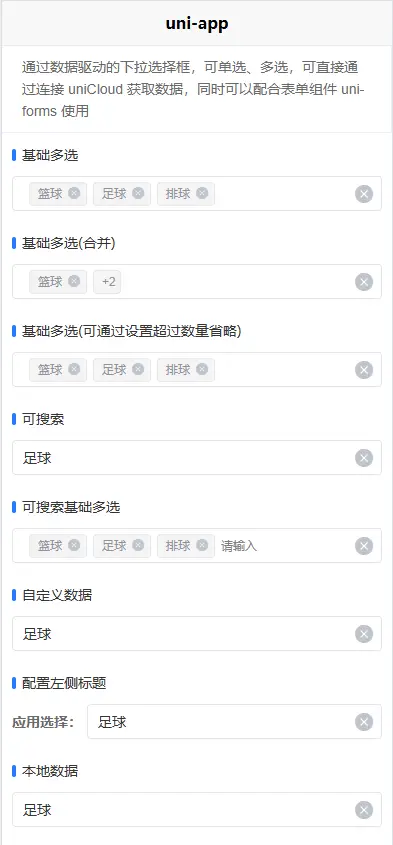
Task: Clear the 应用选择 selected value
Action: (364, 722)
